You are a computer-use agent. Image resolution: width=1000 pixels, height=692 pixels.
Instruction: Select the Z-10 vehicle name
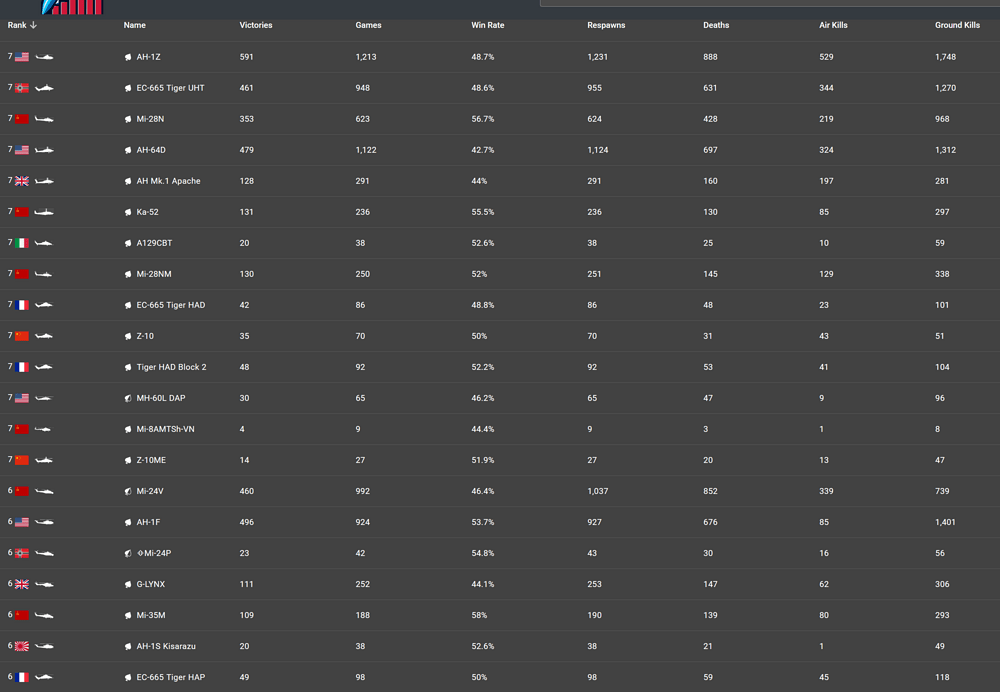click(x=145, y=336)
